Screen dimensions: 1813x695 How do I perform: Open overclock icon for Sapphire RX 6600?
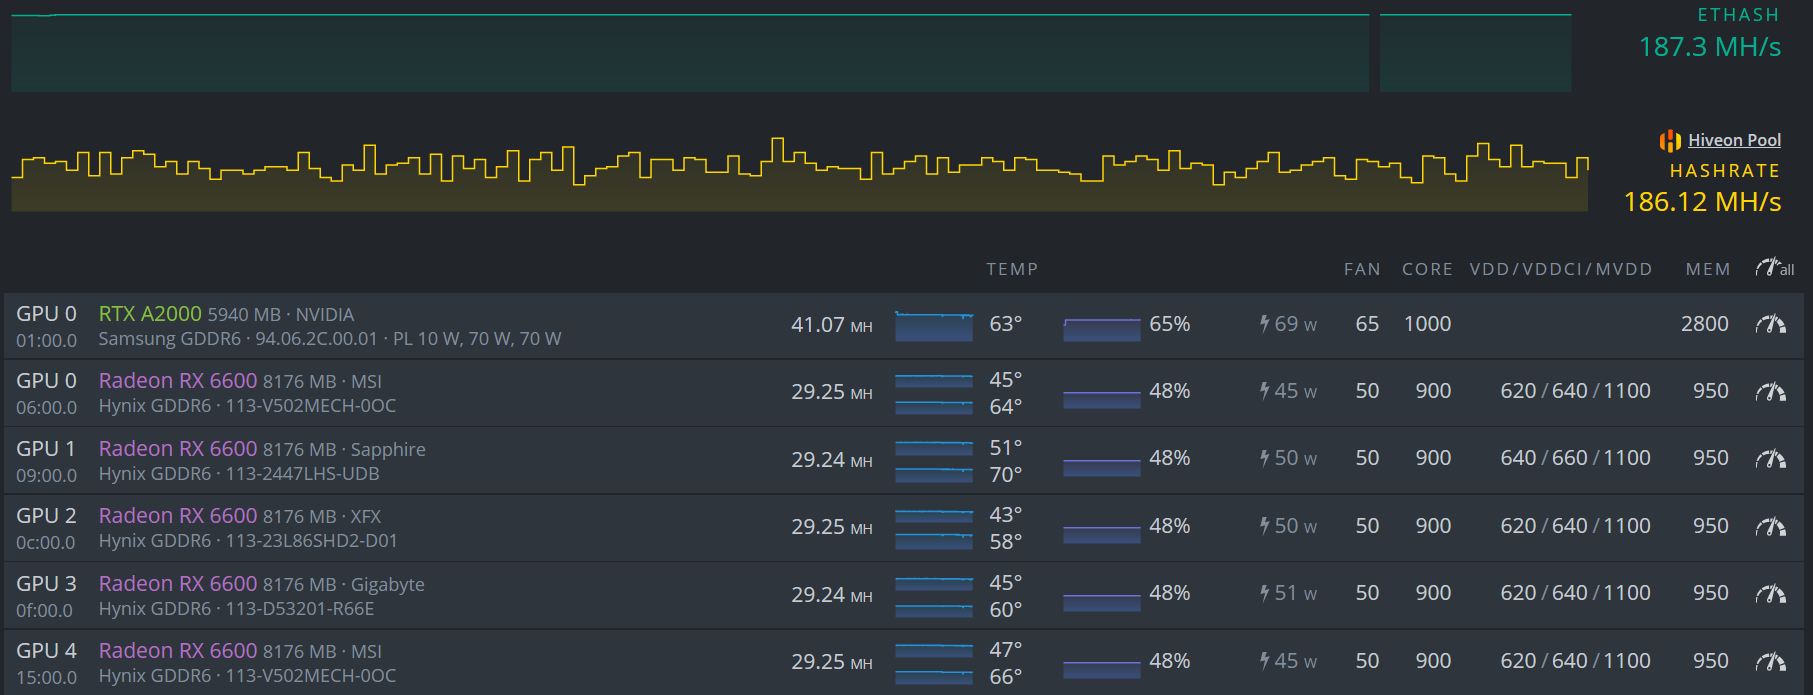point(1770,459)
